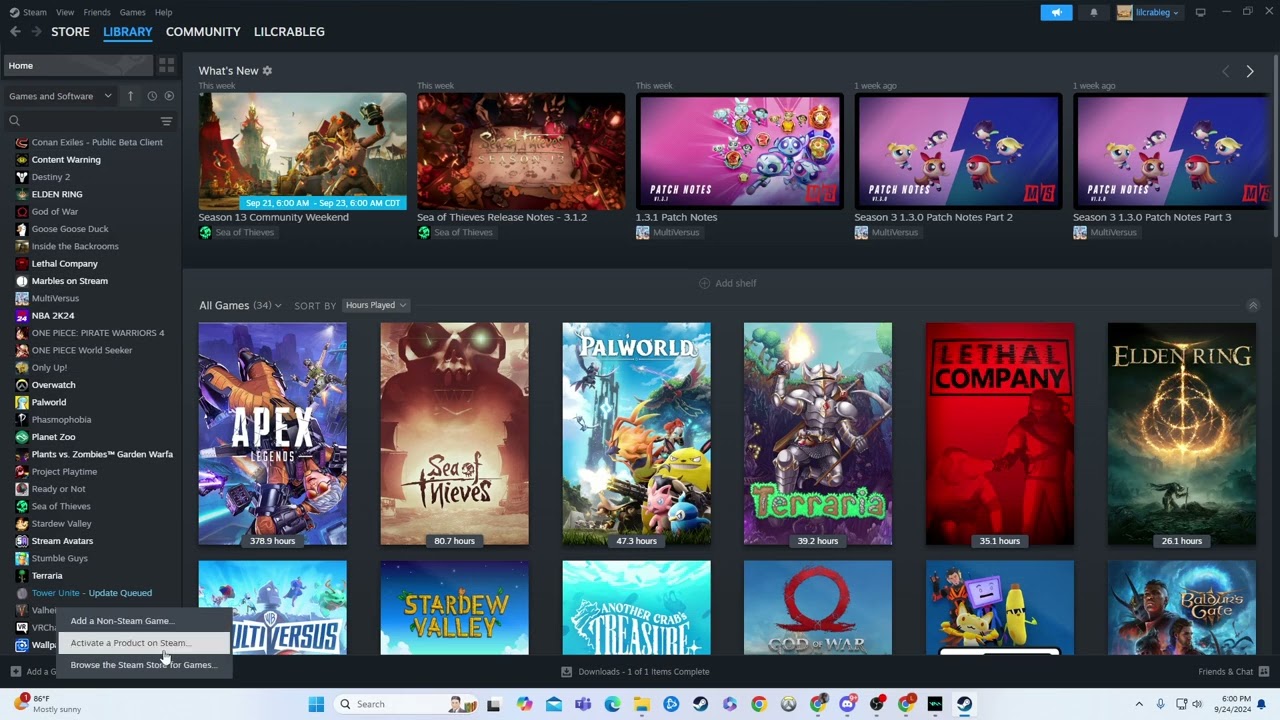Go to the STORE tab
The width and height of the screenshot is (1280, 720).
coord(70,32)
